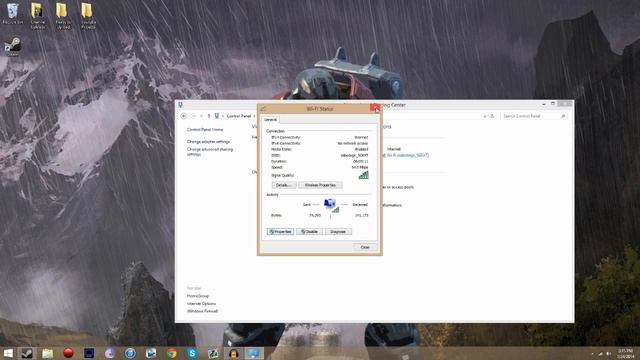Click the taskbar clock and date
Viewport: 640px width, 360px height.
(x=625, y=353)
